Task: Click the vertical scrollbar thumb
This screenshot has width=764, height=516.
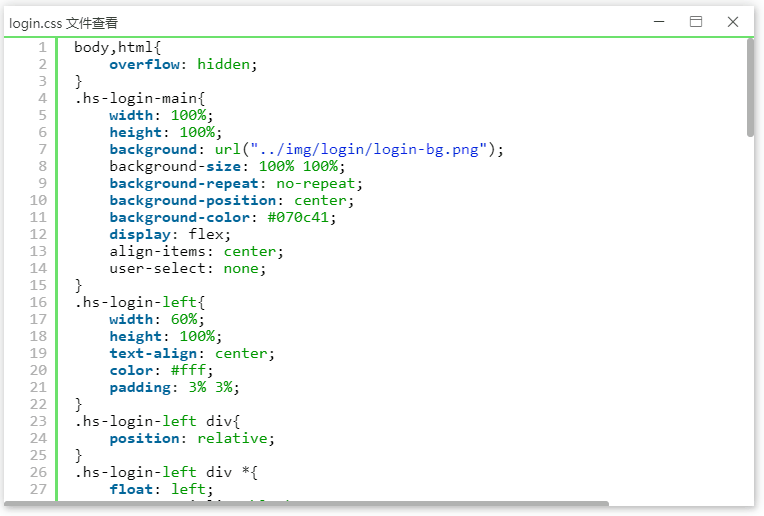Action: tap(750, 88)
